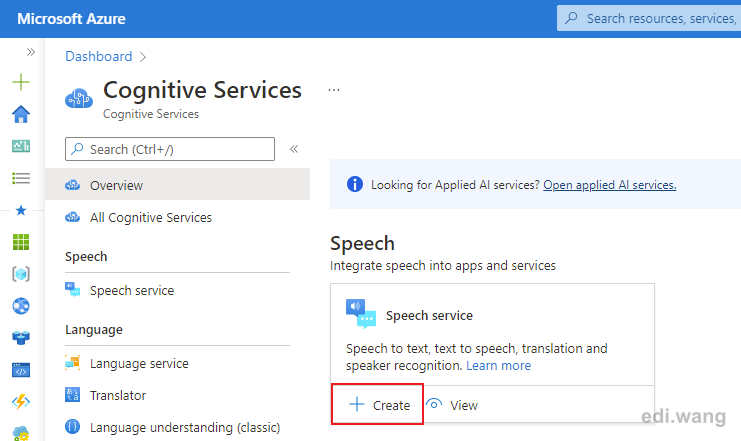Click the Speech service menu icon
Viewport: 741px width, 441px height.
pyautogui.click(x=72, y=289)
